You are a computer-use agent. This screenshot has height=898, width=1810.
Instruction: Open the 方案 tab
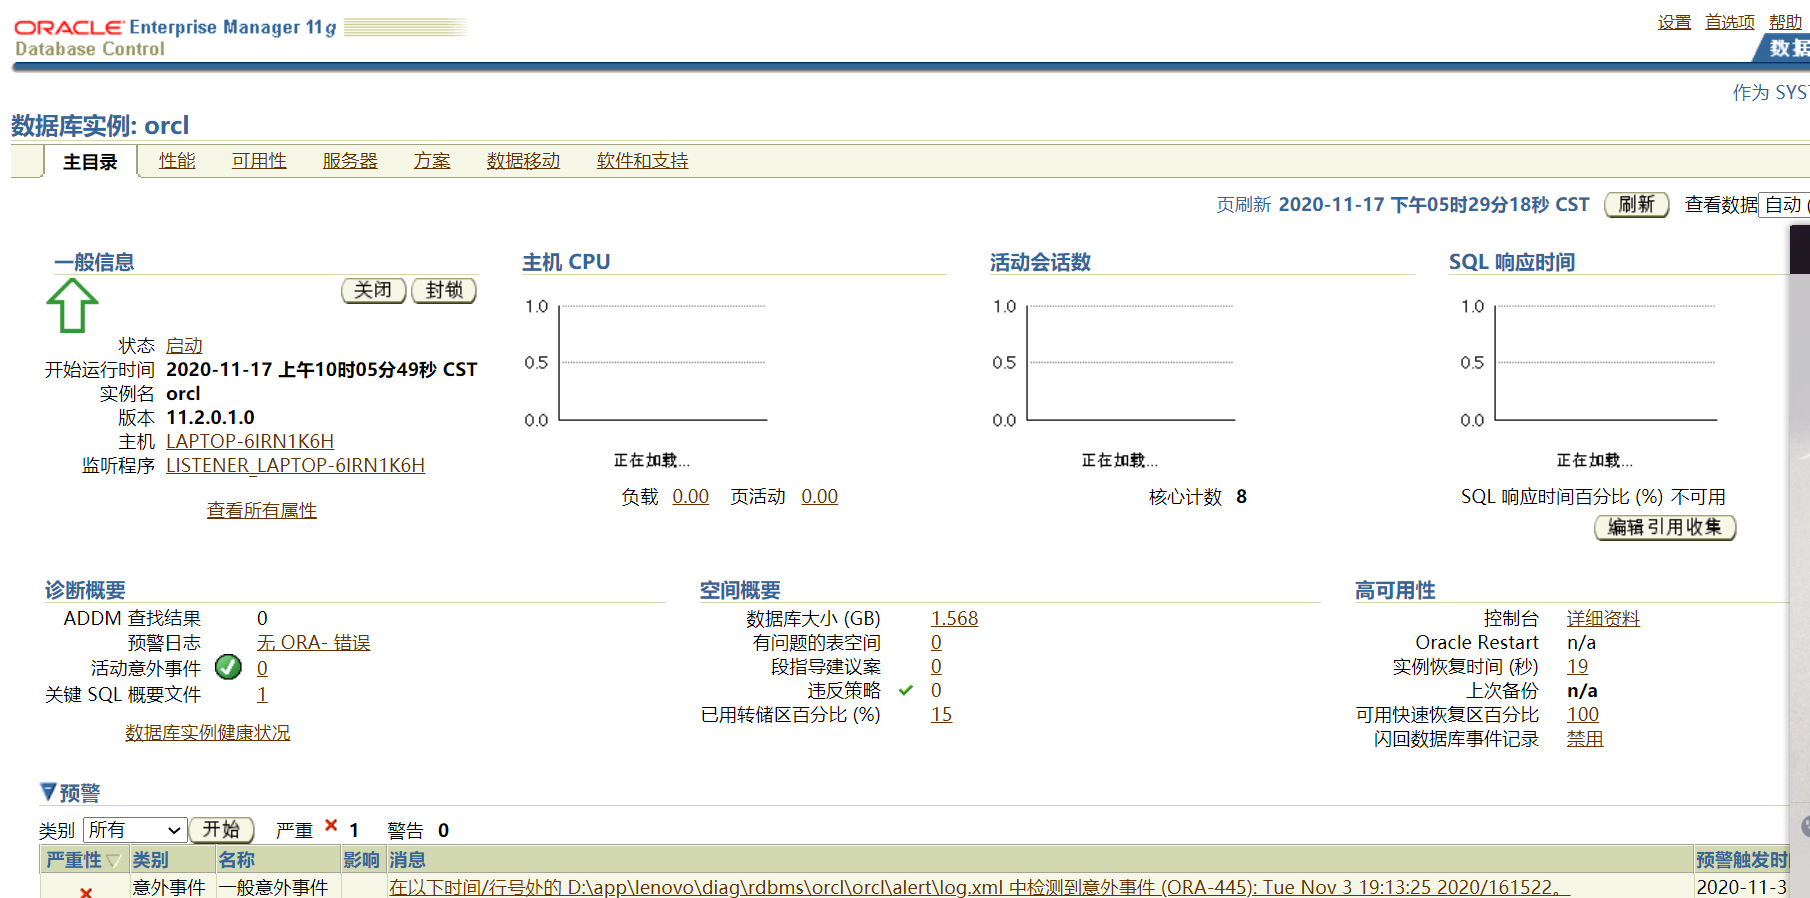[x=432, y=161]
